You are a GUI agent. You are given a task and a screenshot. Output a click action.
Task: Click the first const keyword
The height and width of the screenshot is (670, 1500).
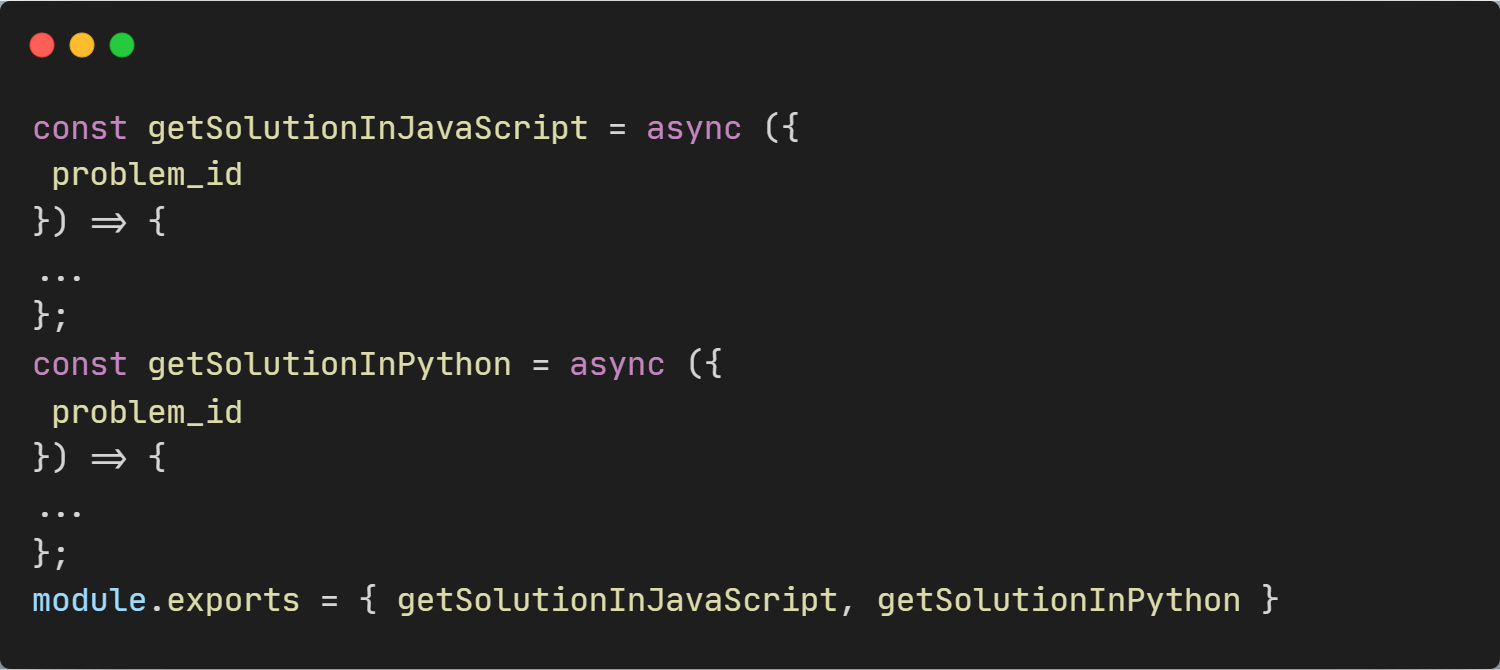(80, 128)
